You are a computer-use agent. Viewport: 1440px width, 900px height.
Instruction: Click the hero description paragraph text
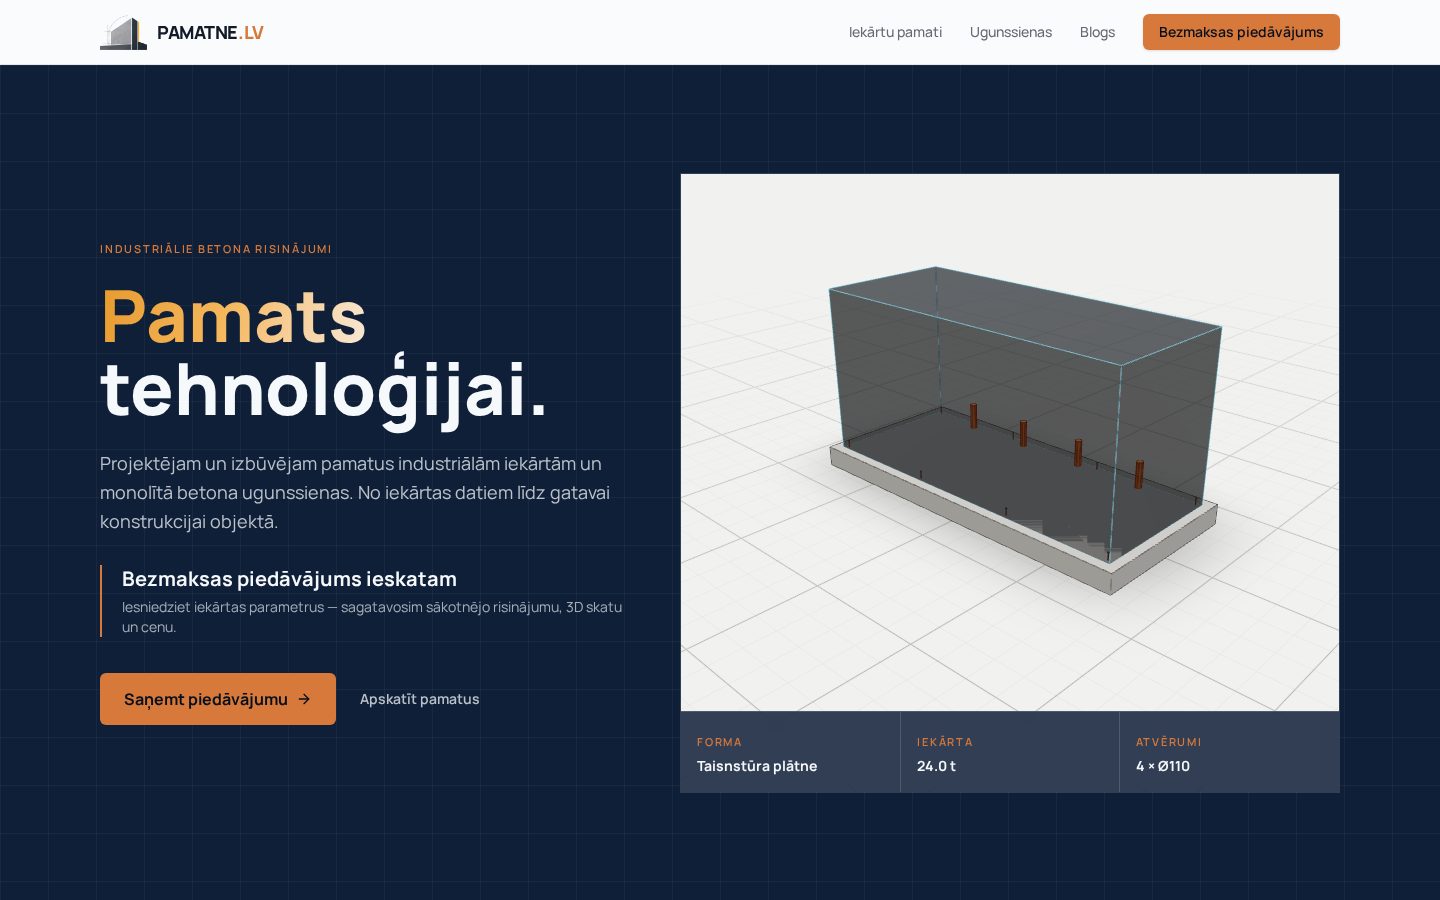[x=355, y=493]
